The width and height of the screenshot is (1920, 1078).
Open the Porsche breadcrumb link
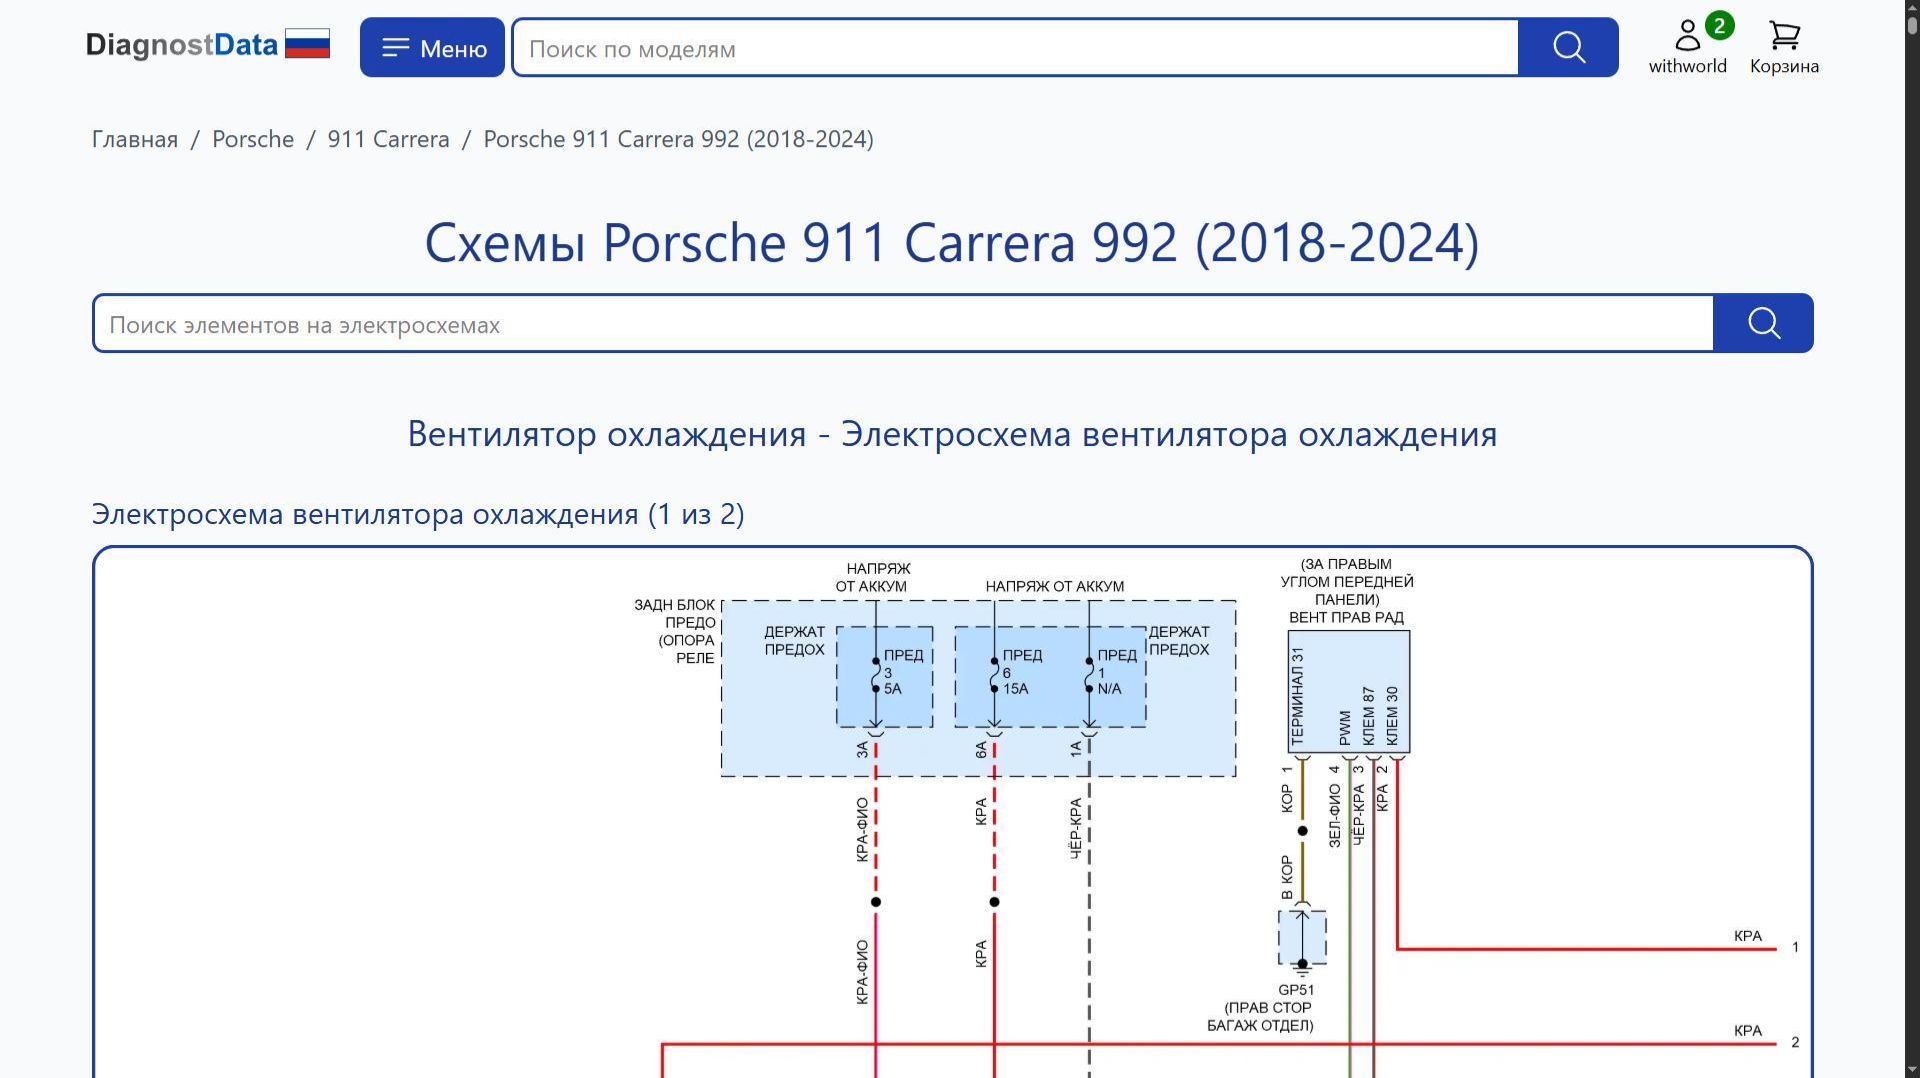tap(253, 139)
